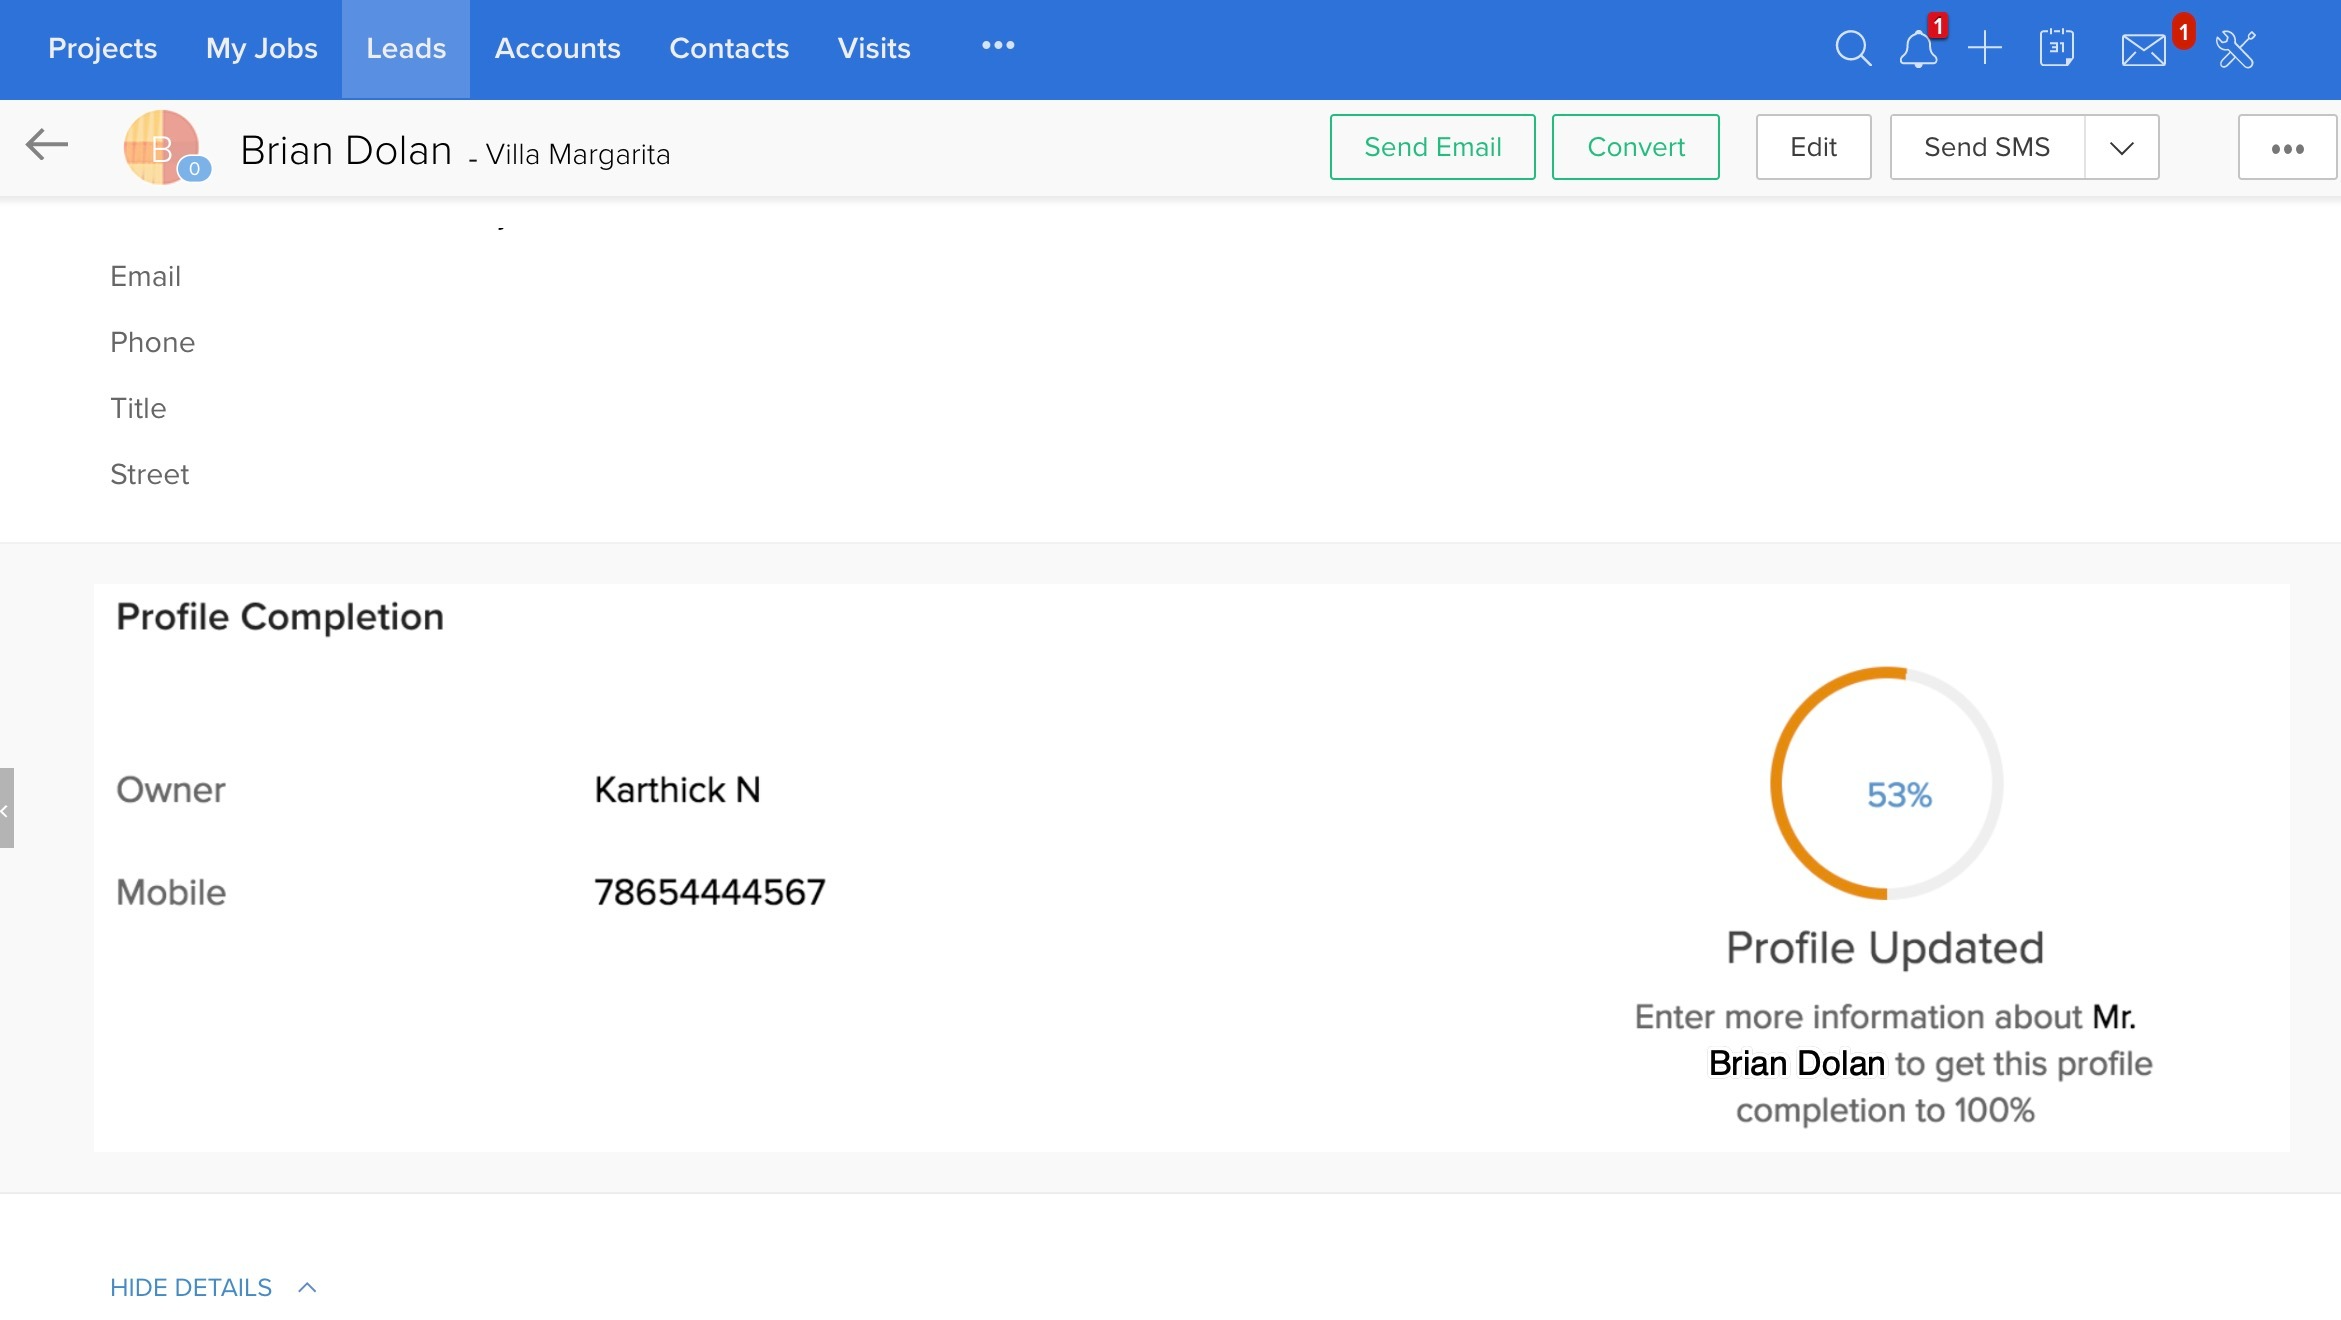Go back using the left arrow
Screen dimensions: 2341x1320
click(x=46, y=145)
